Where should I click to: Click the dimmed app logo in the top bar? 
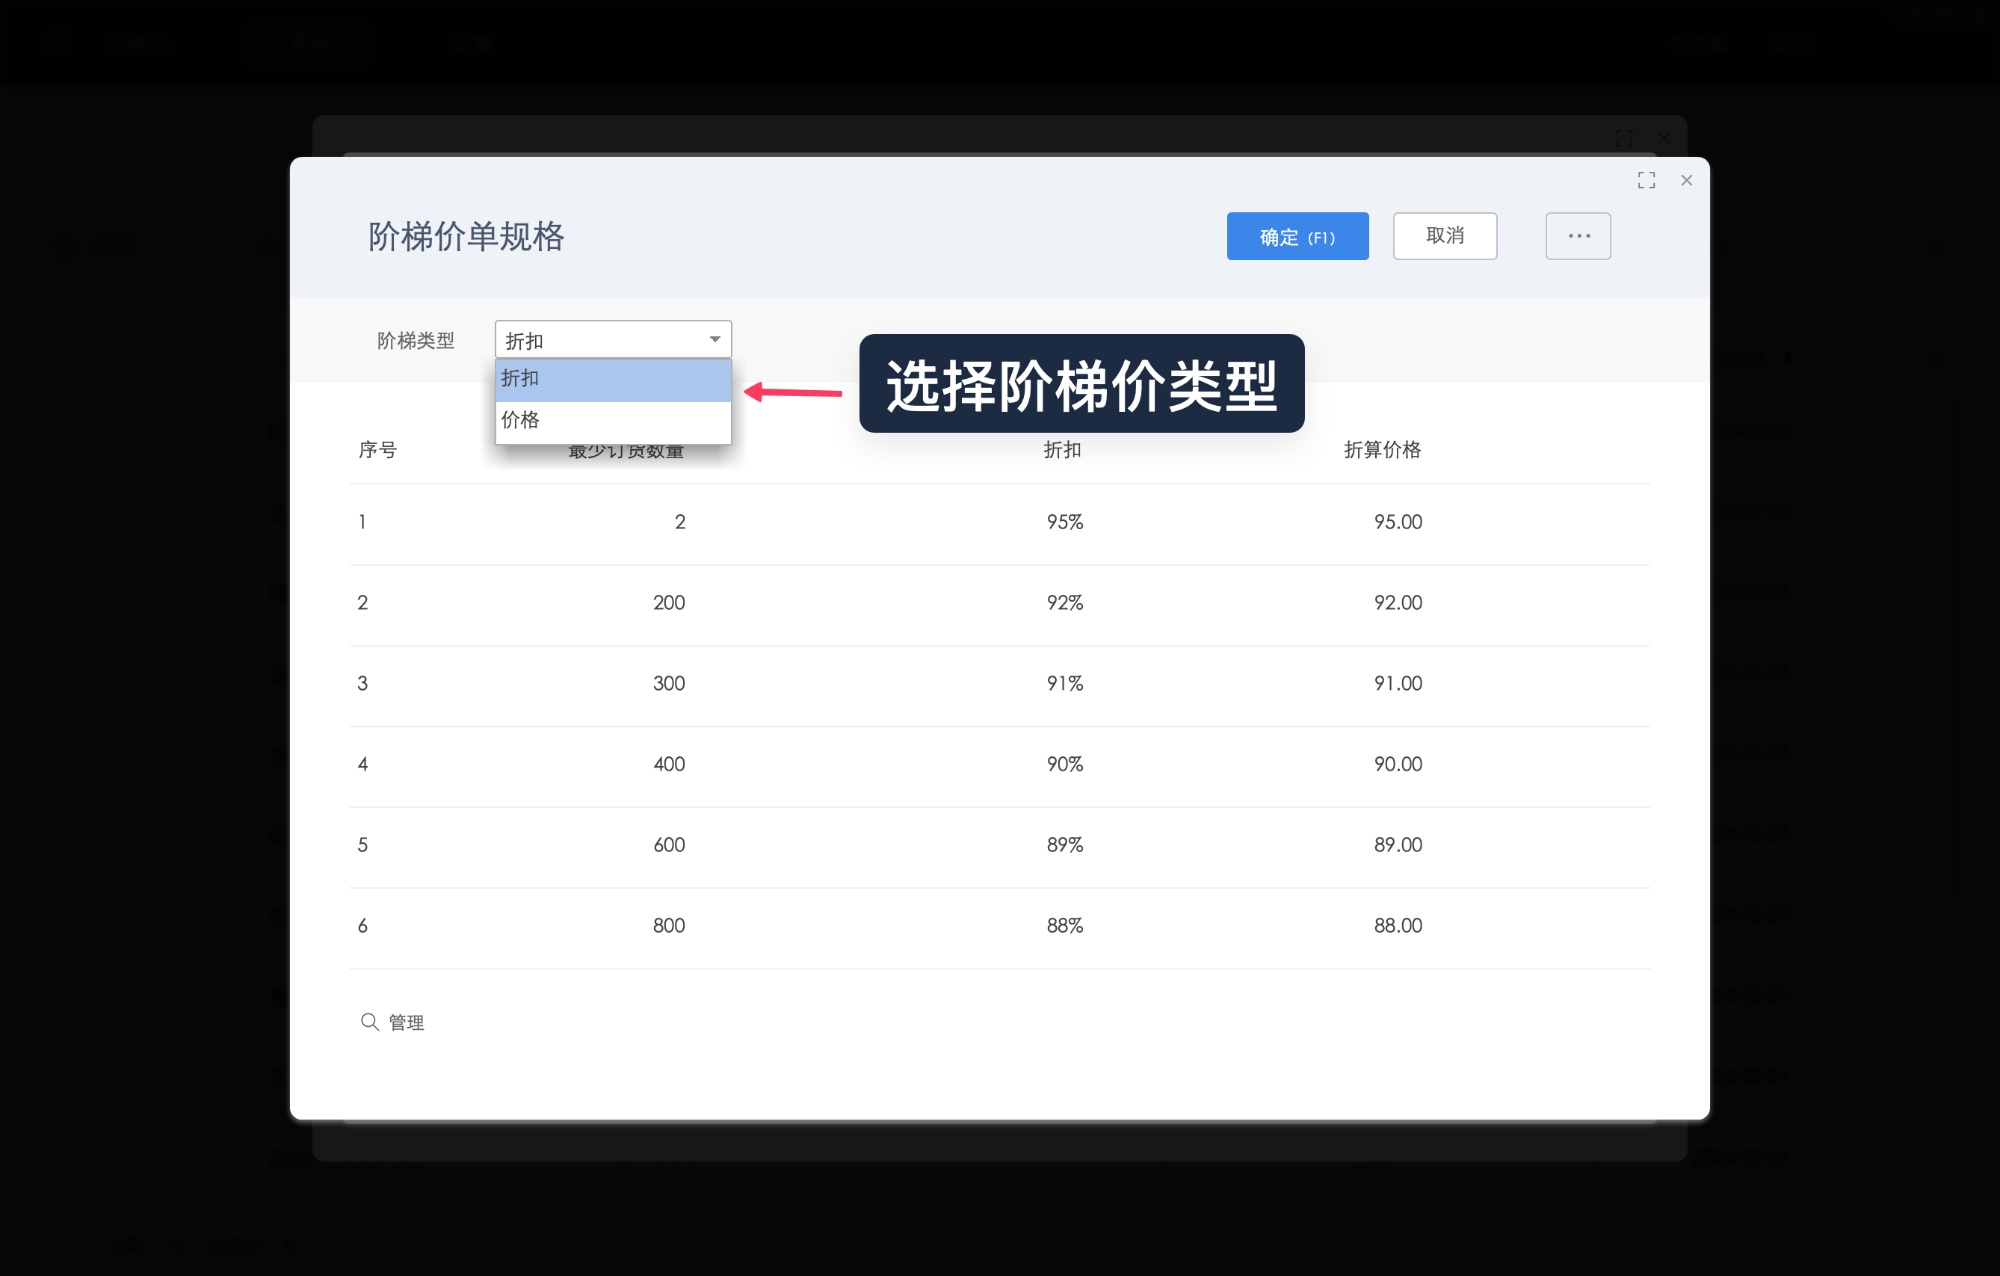[60, 43]
